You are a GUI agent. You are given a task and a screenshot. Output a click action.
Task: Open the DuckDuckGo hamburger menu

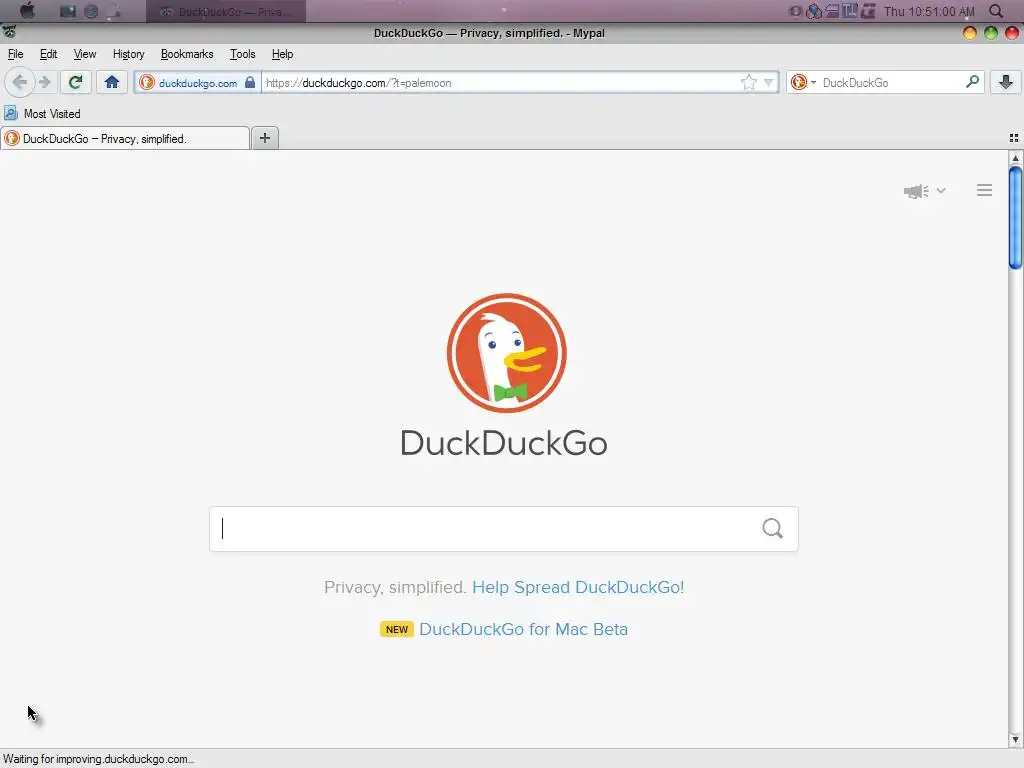coord(984,190)
